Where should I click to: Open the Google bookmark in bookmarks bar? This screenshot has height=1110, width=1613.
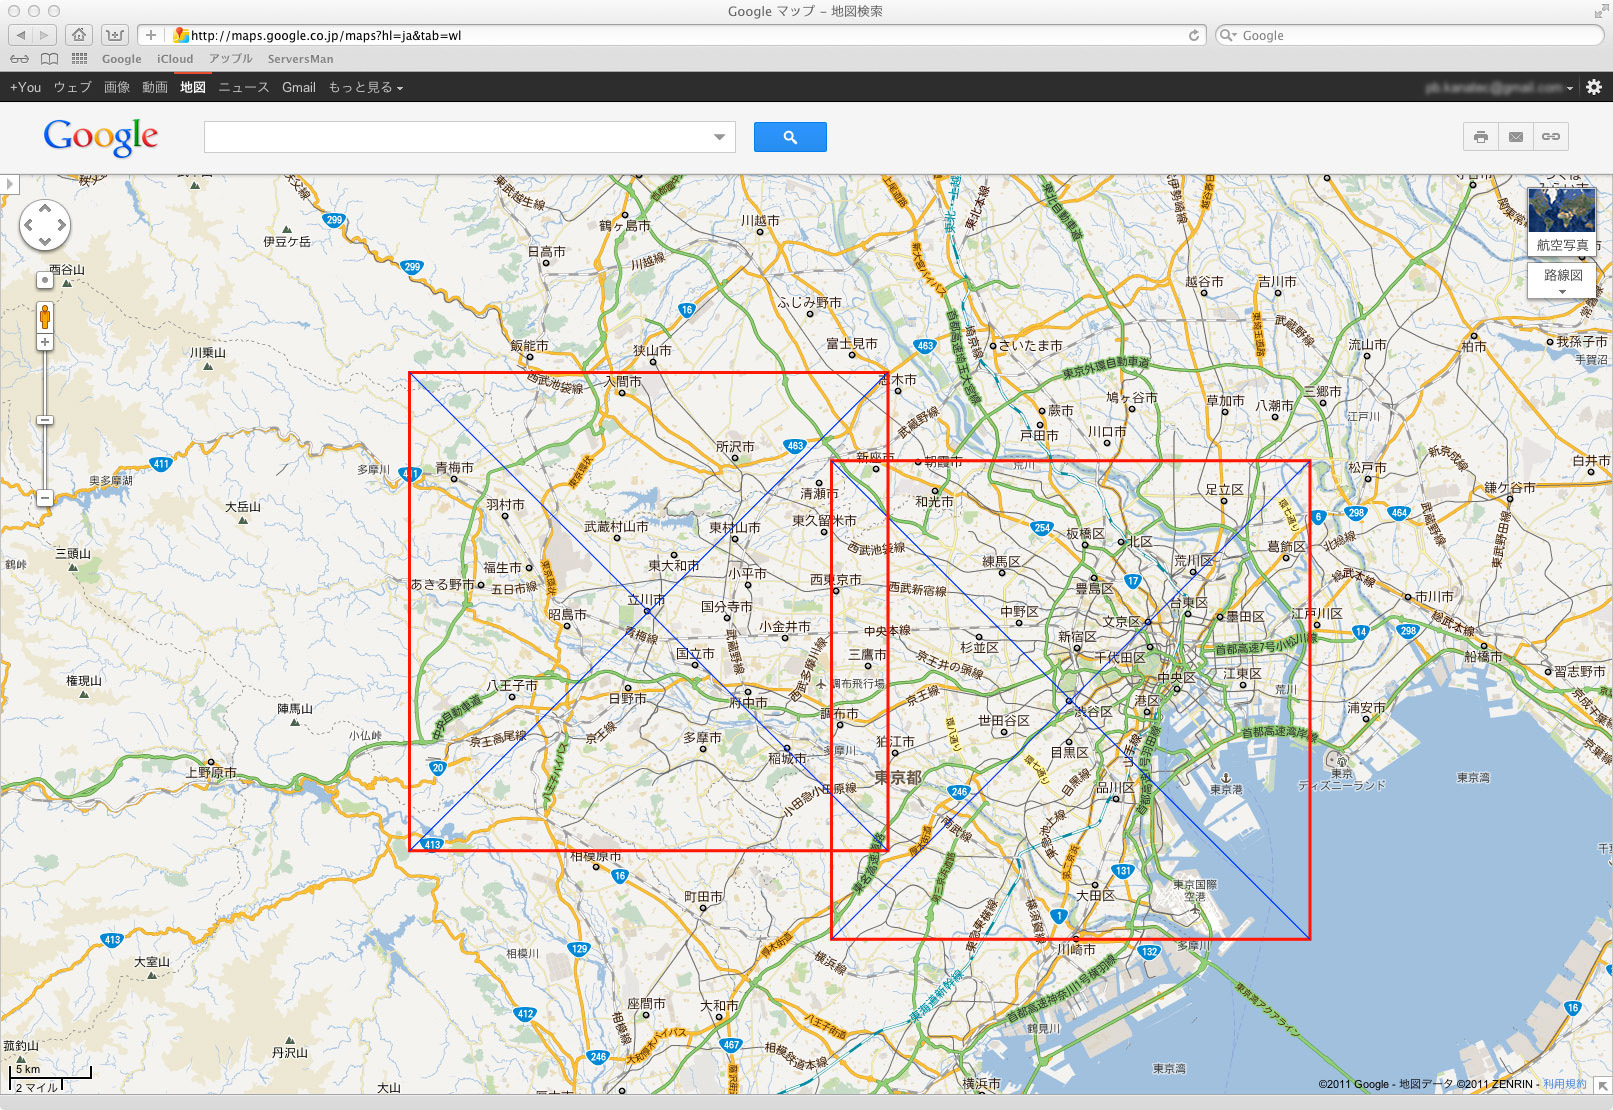[121, 59]
